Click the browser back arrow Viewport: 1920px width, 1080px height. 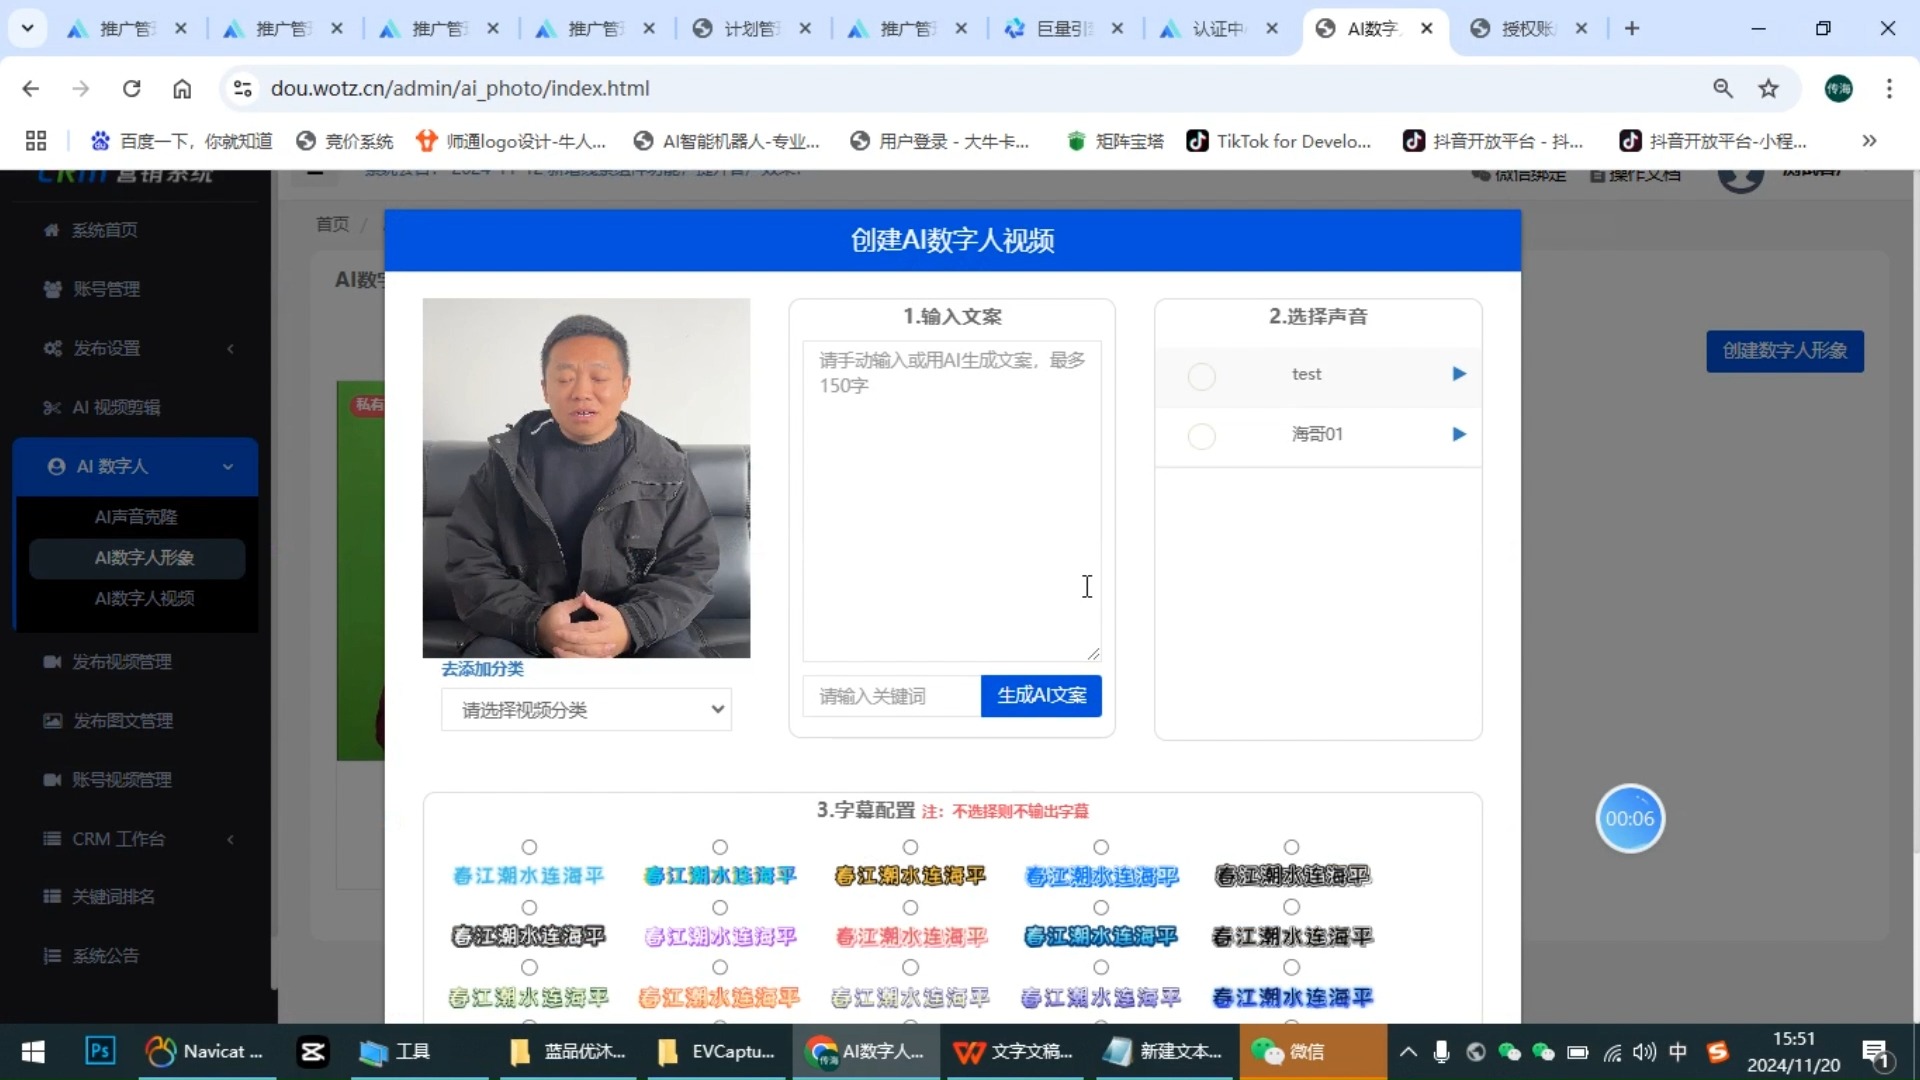(x=31, y=88)
